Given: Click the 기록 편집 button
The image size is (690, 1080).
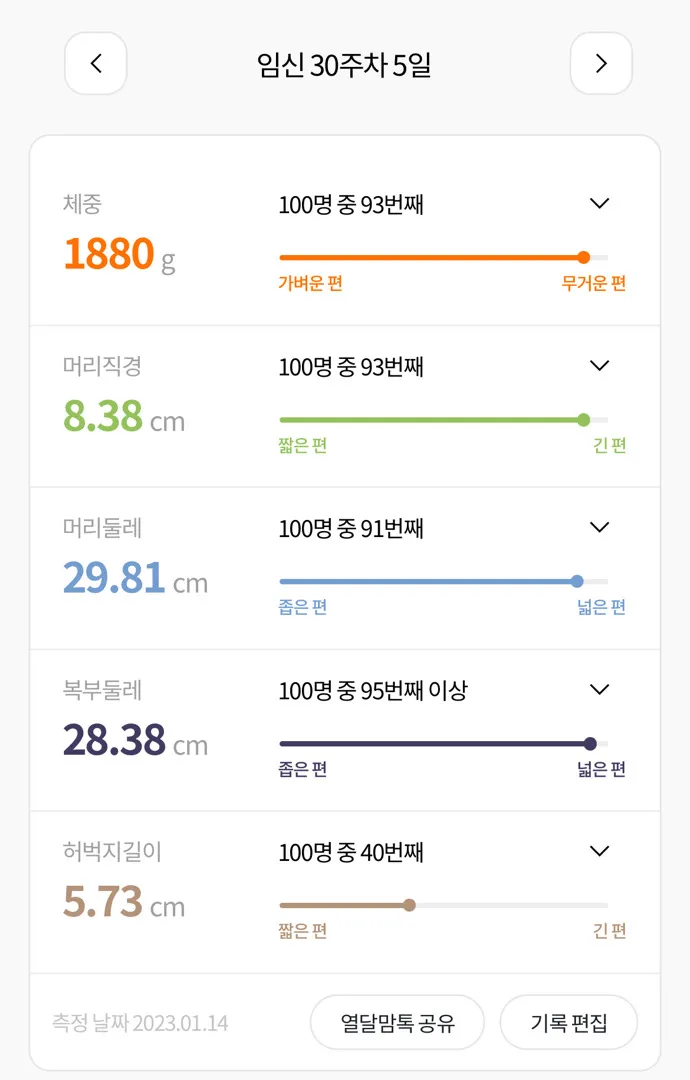Looking at the screenshot, I should [x=569, y=1022].
